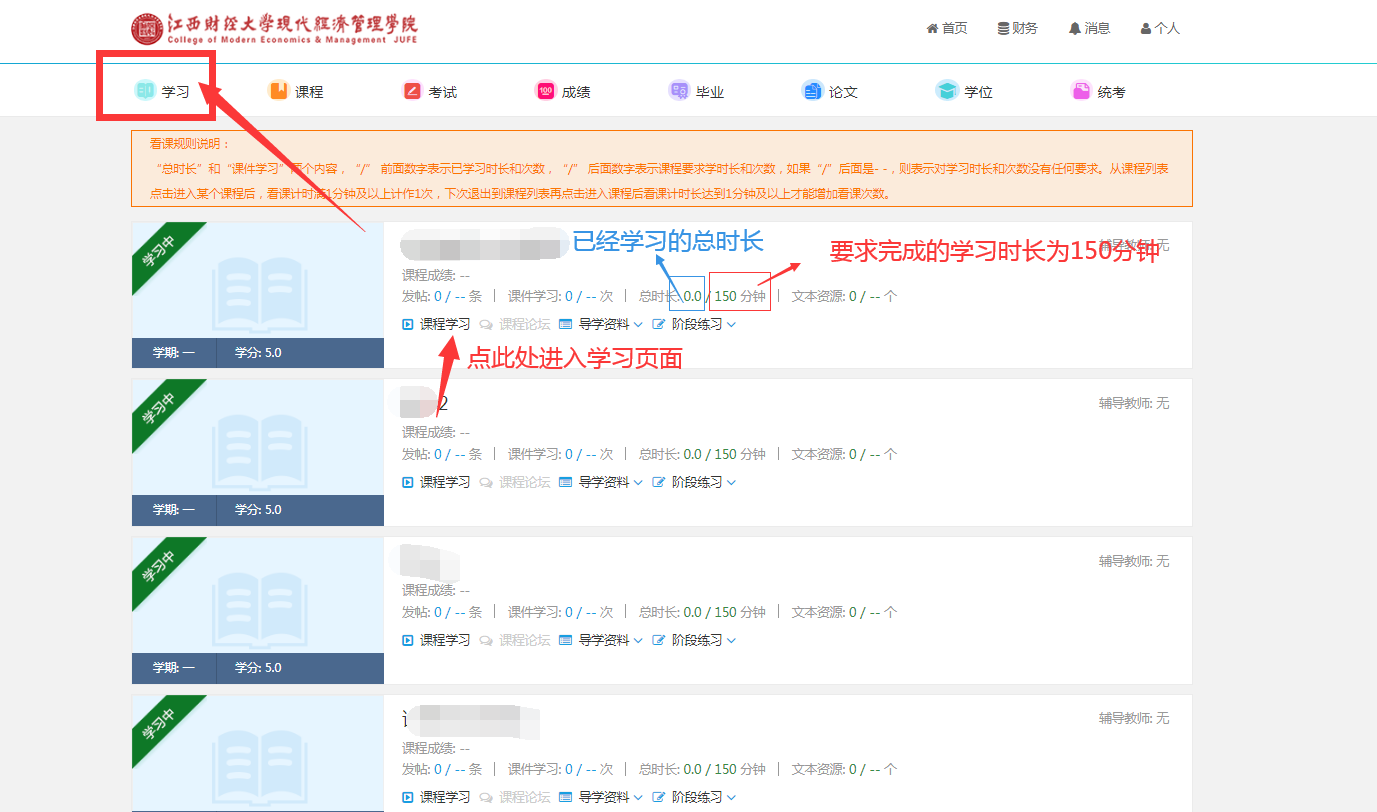Click the third course book thumbnail
The image size is (1377, 812).
click(258, 600)
